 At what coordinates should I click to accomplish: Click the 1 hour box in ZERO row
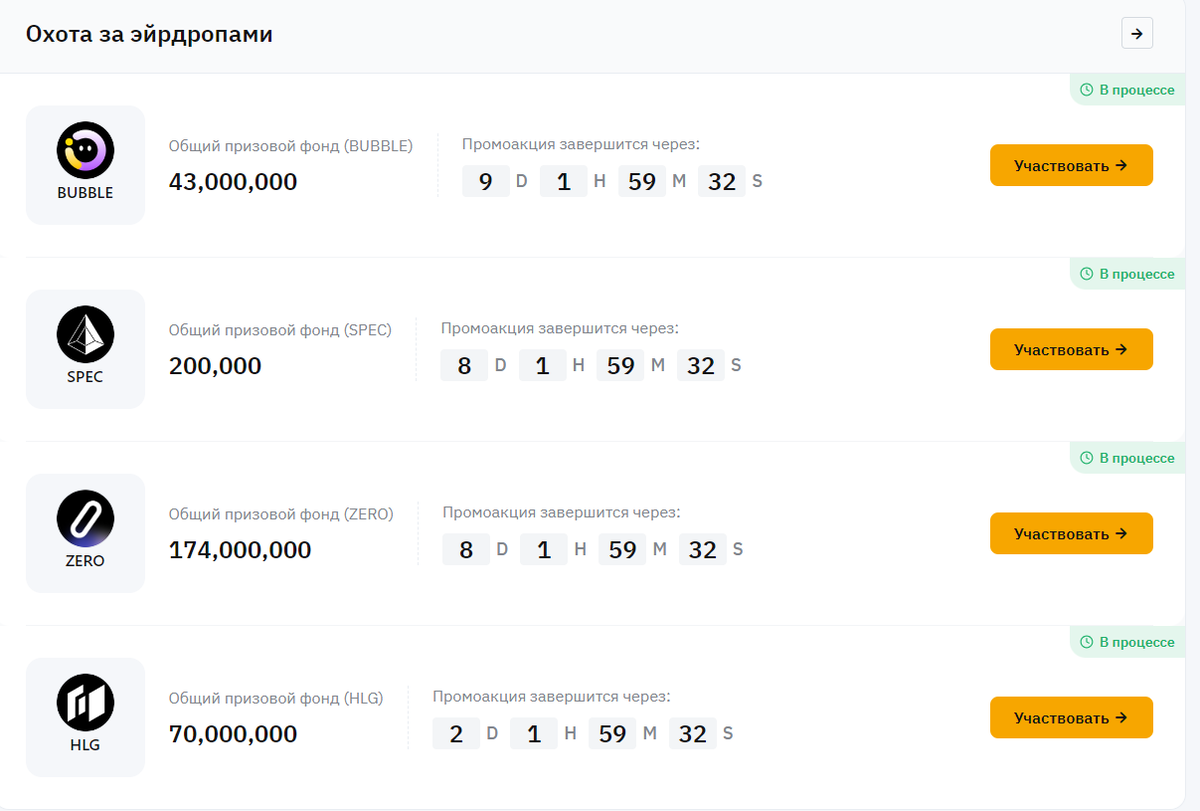(x=545, y=549)
